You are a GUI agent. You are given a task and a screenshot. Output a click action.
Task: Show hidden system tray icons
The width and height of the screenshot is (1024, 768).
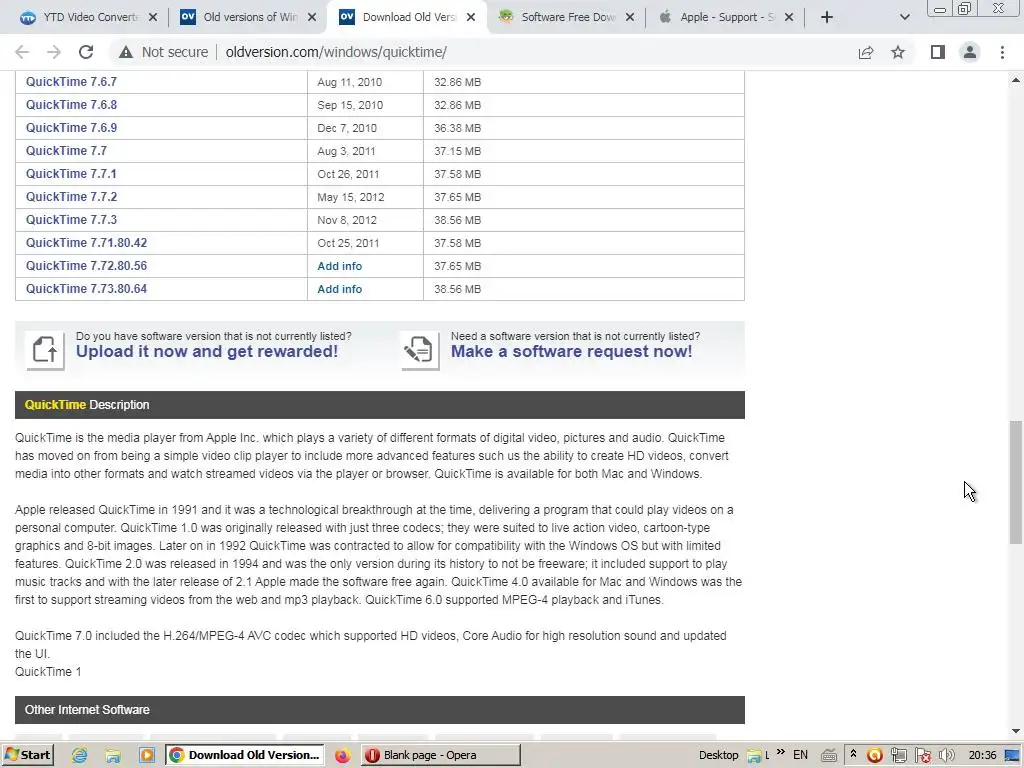(x=853, y=754)
